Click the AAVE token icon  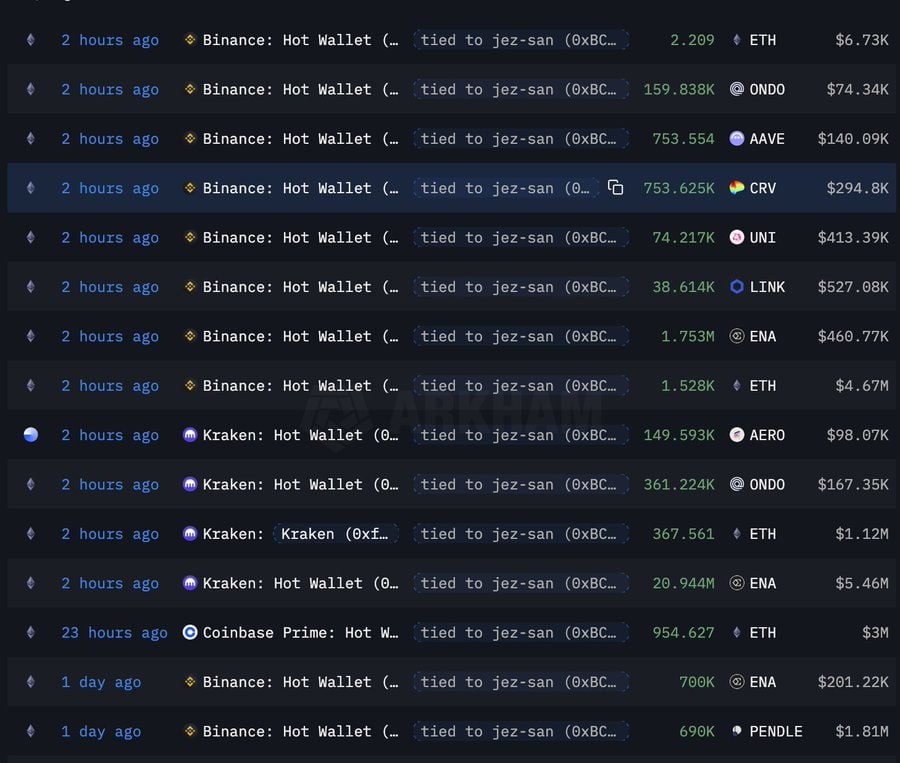point(737,139)
